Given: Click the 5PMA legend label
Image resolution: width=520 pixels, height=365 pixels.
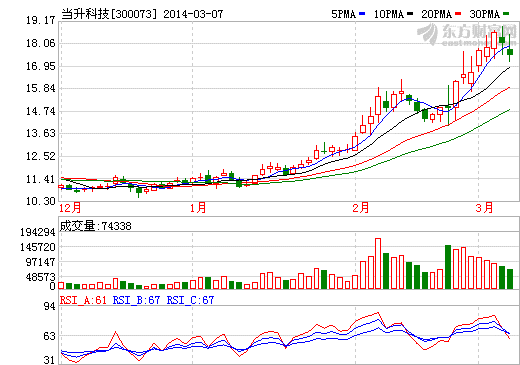Looking at the screenshot, I should (344, 14).
